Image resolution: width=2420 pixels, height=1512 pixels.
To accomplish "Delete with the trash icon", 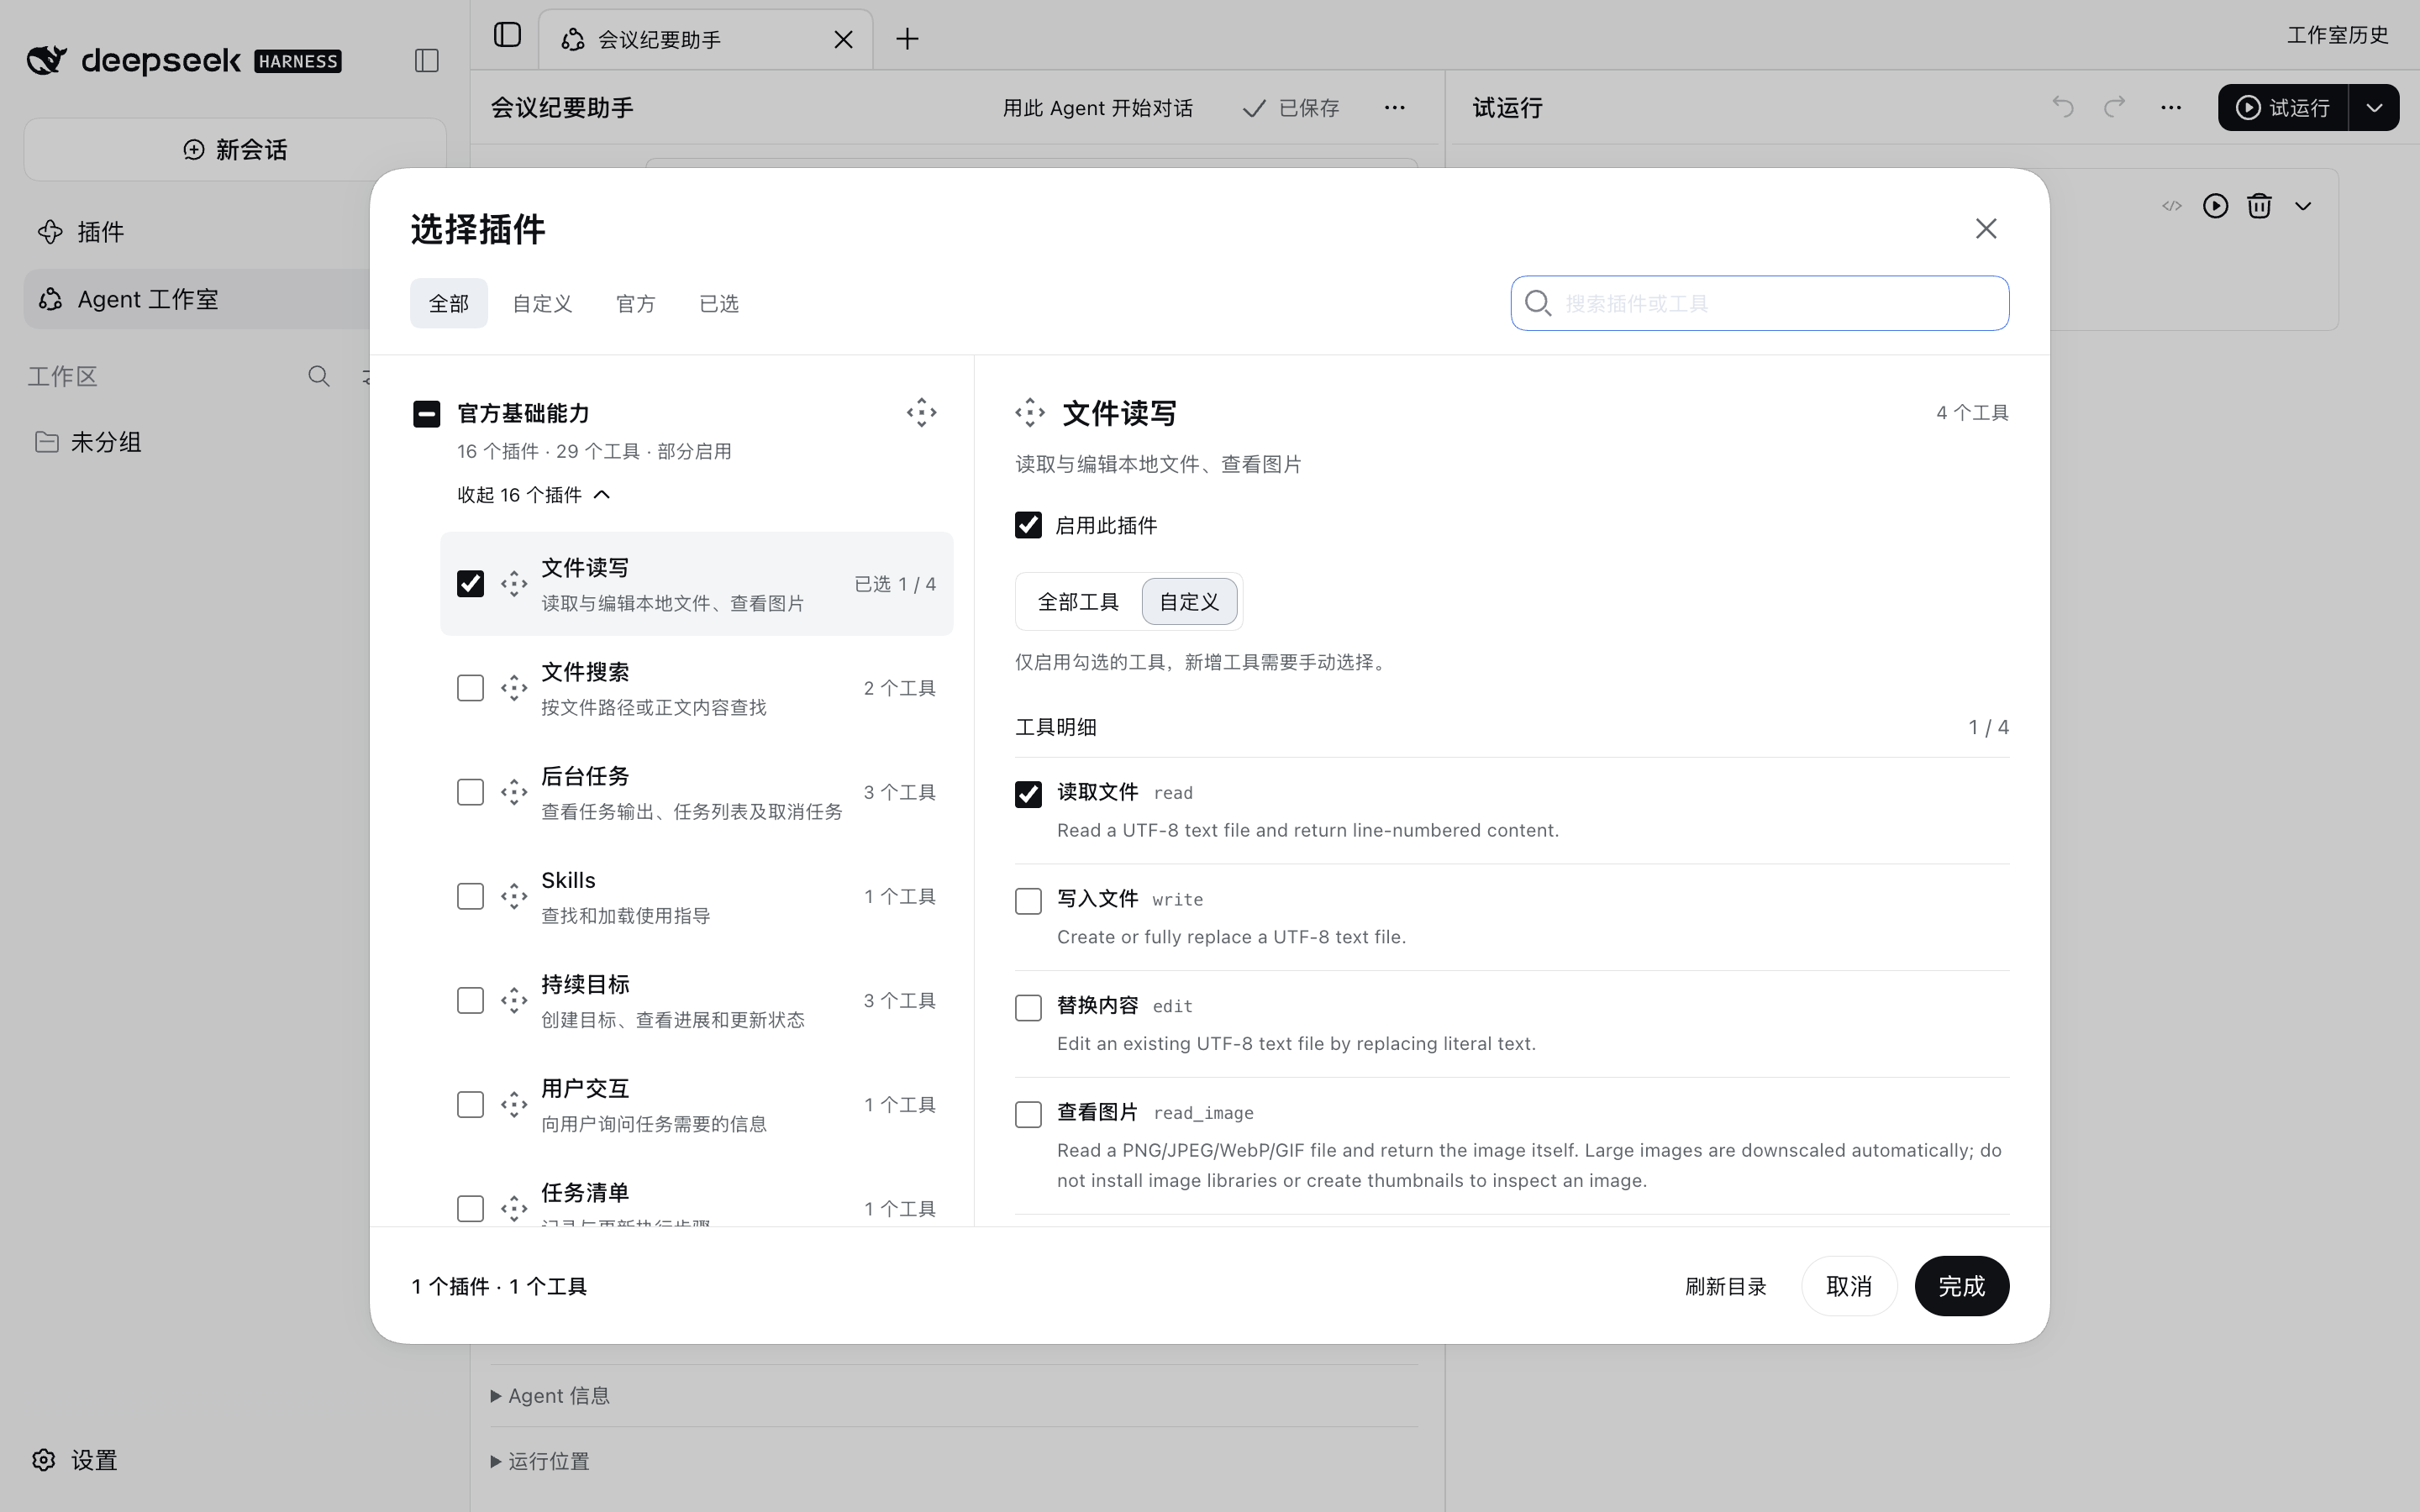I will [2259, 206].
